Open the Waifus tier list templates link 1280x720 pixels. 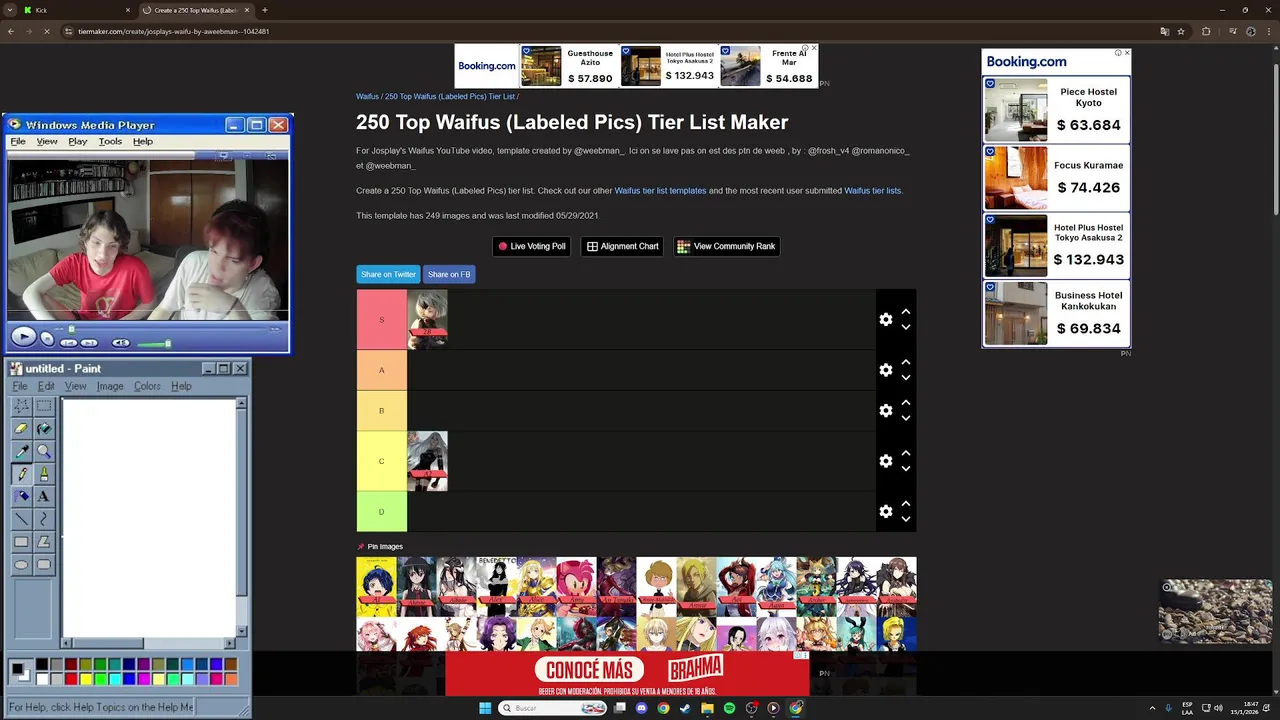coord(660,190)
